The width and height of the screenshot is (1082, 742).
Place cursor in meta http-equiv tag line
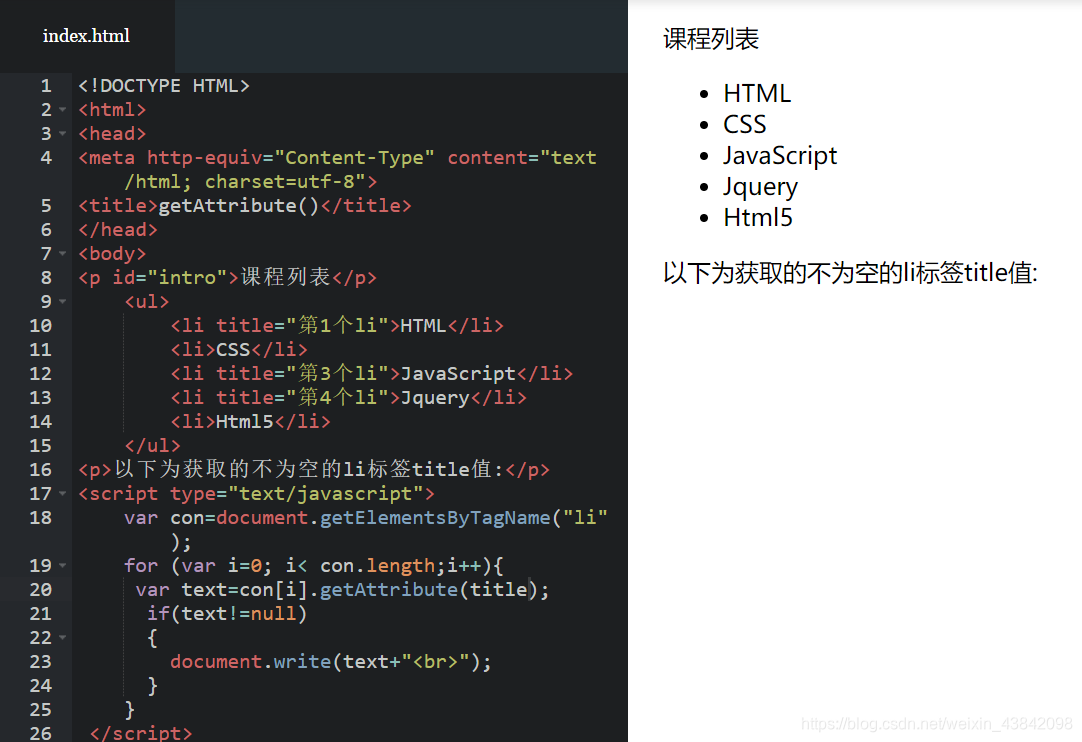pyautogui.click(x=337, y=170)
